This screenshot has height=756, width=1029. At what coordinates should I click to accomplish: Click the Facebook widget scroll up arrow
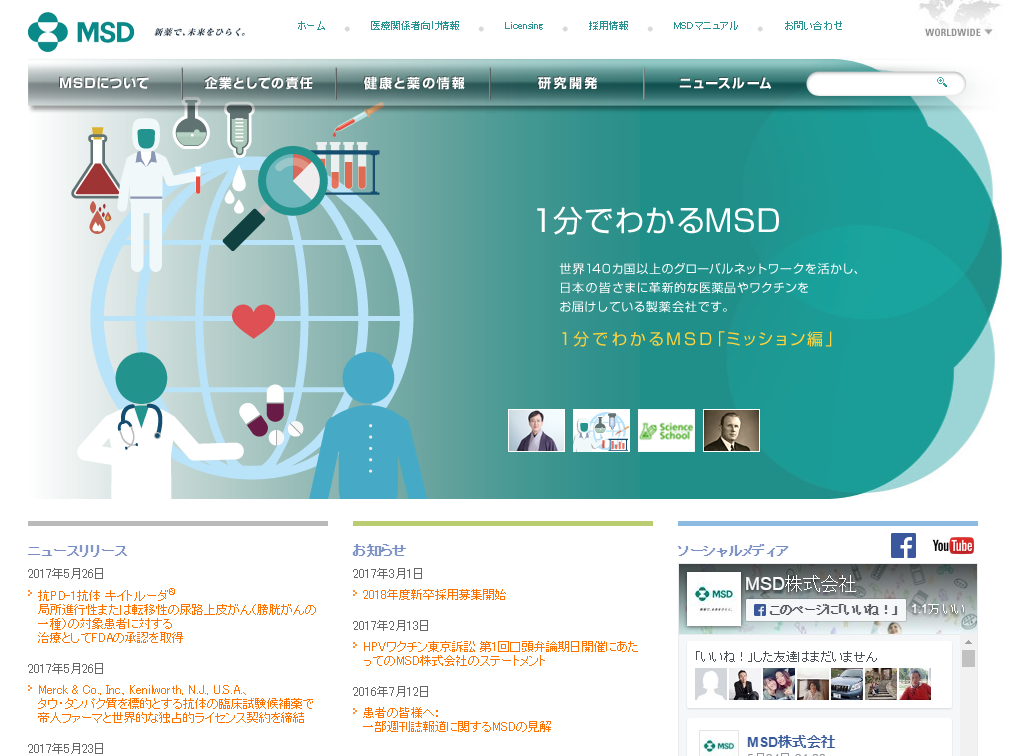(968, 642)
